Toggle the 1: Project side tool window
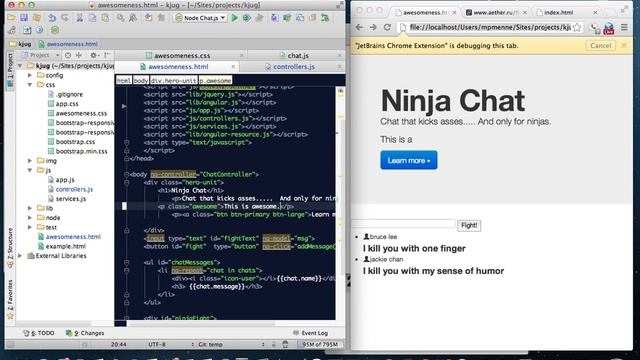 10,70
